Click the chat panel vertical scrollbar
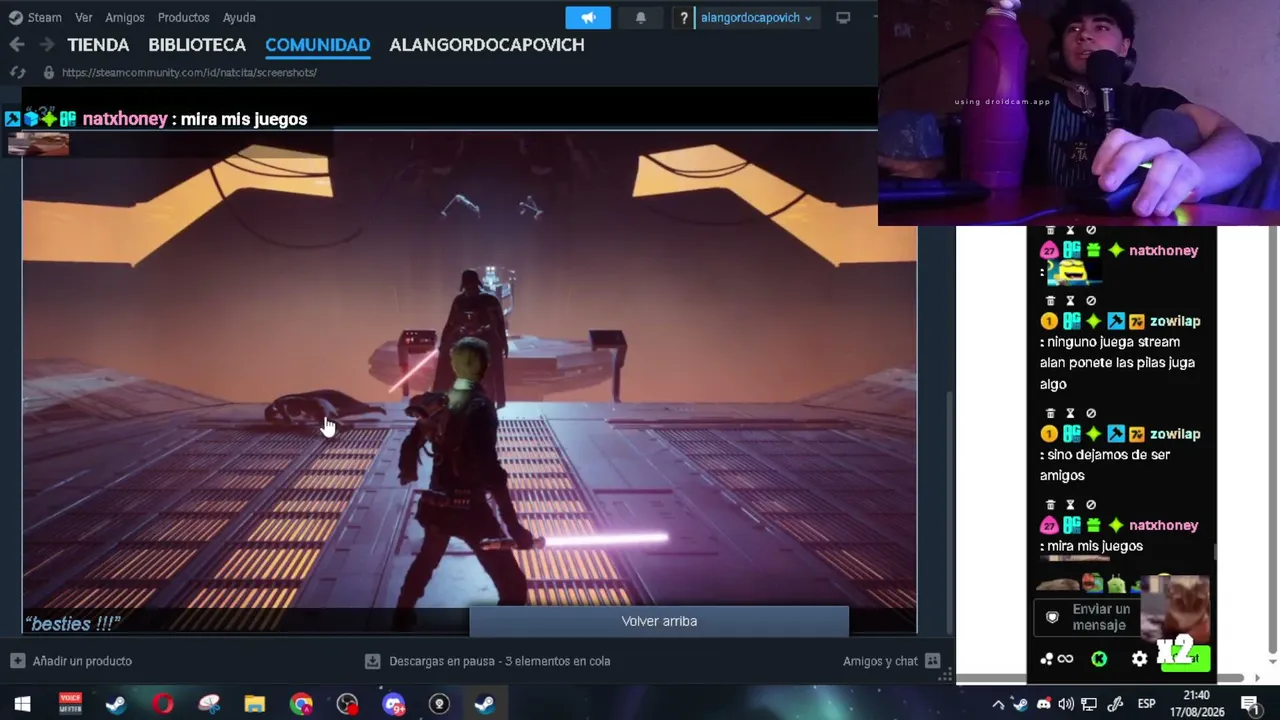Image resolution: width=1280 pixels, height=720 pixels. [1216, 552]
